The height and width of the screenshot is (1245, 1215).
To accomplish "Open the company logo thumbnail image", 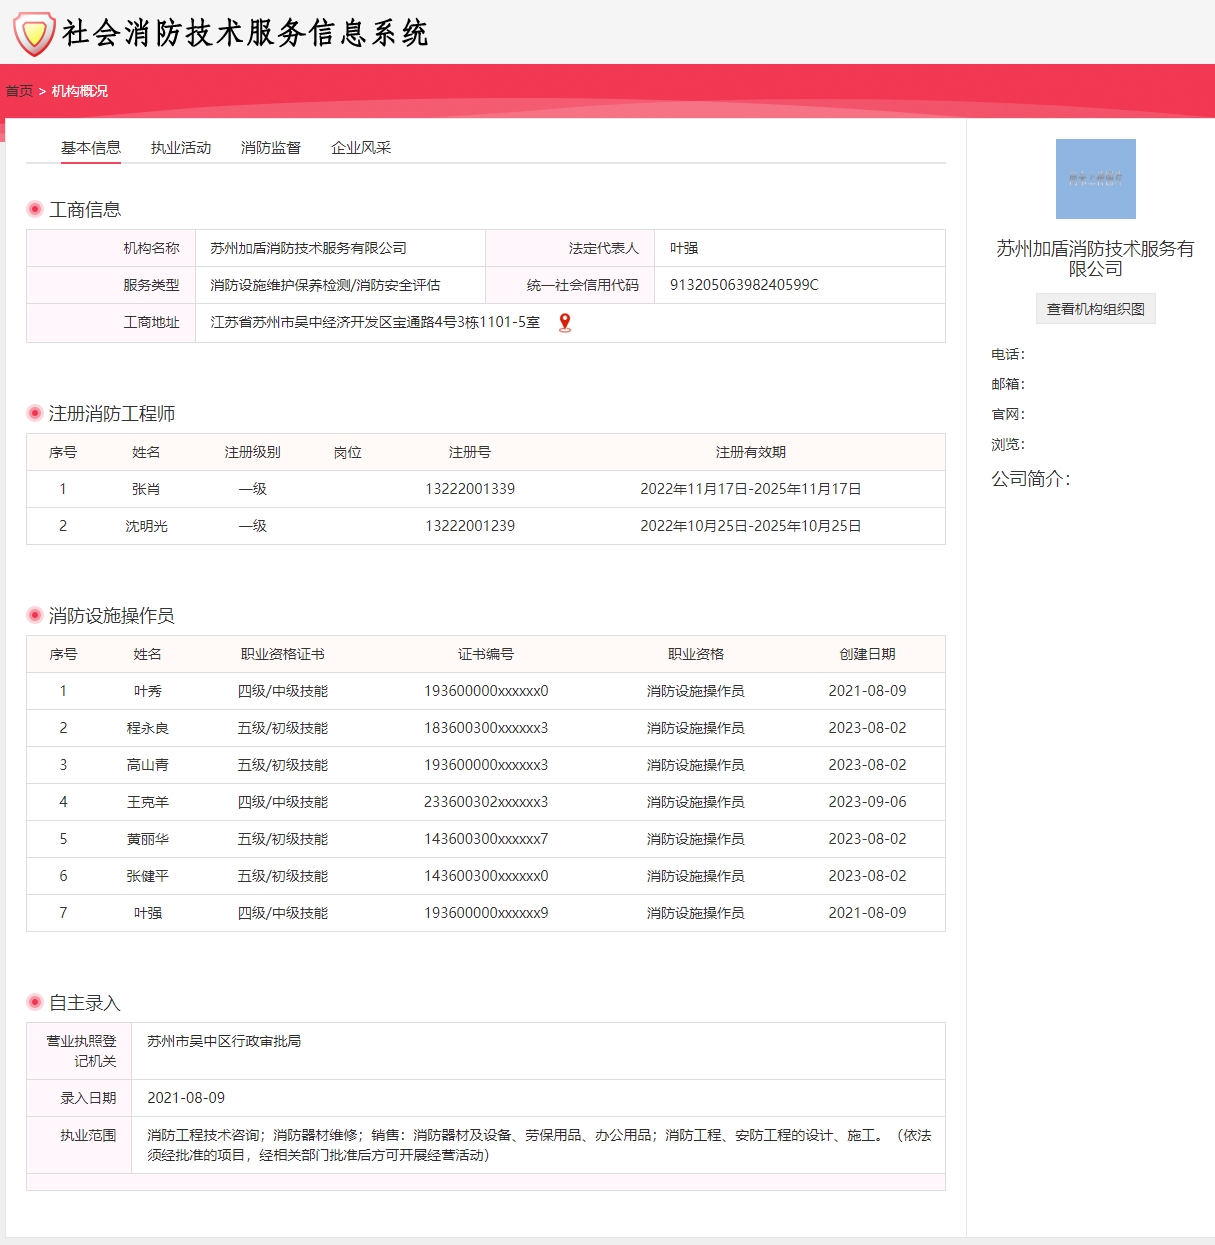I will [1095, 179].
